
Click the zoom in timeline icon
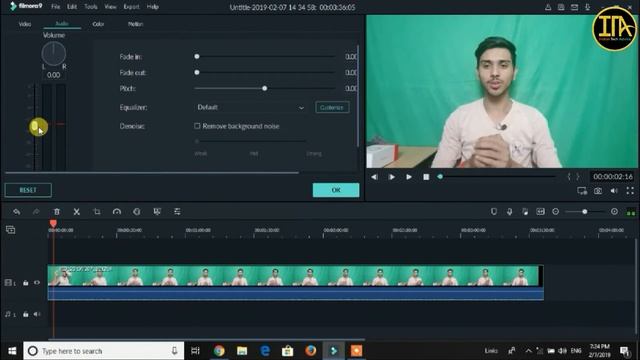[614, 211]
